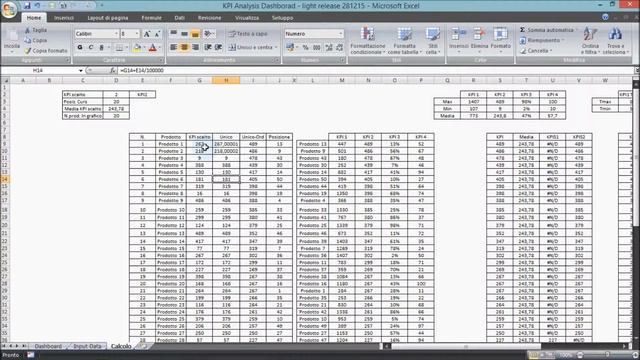Switch to the Inserisci ribbon tab

(x=64, y=18)
